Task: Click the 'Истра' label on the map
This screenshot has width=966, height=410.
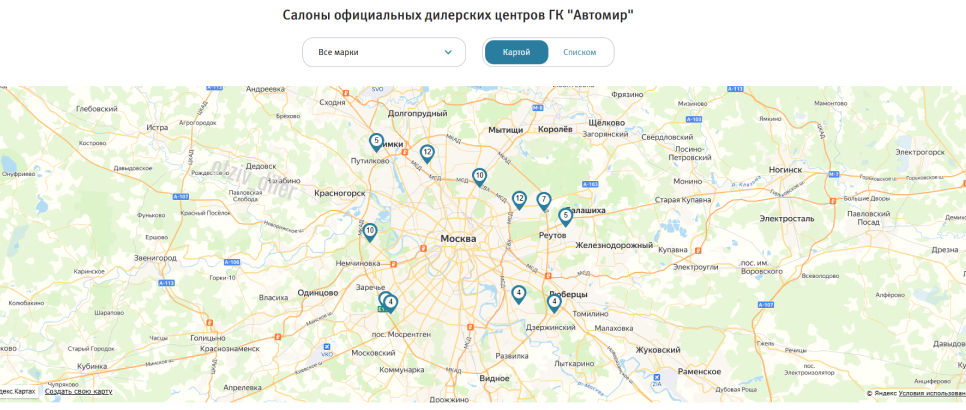Action: [x=158, y=127]
